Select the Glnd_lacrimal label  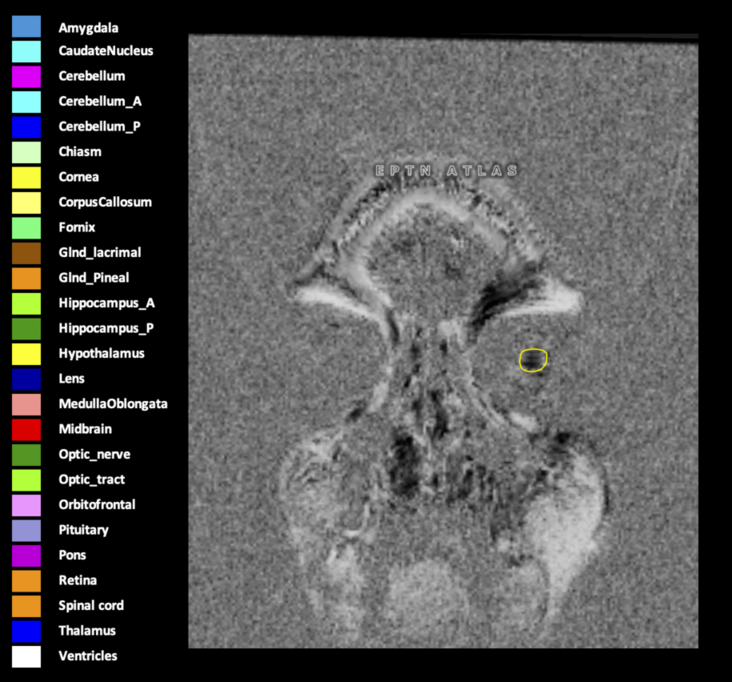click(99, 253)
